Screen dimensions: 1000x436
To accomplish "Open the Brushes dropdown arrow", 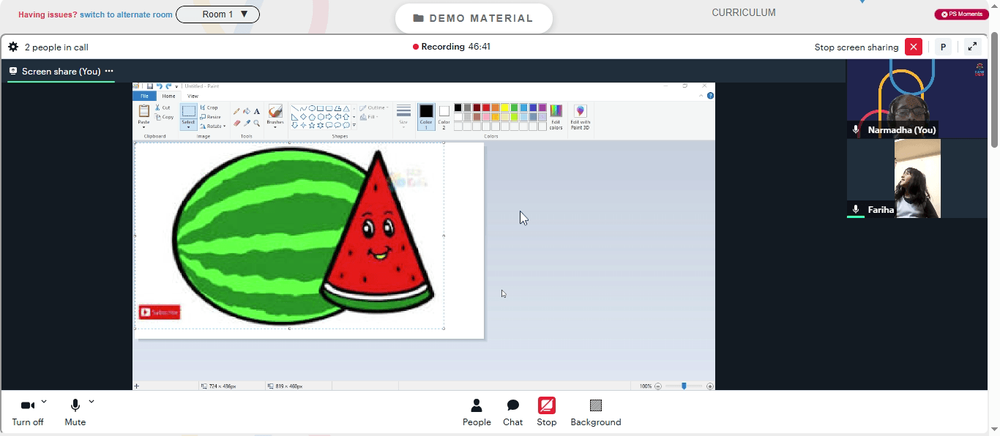I will click(275, 125).
